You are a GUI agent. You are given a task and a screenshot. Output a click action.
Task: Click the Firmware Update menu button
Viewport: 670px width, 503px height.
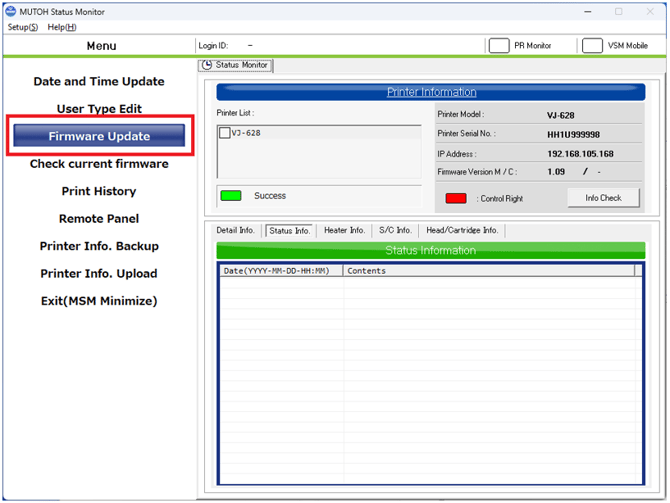(x=99, y=136)
